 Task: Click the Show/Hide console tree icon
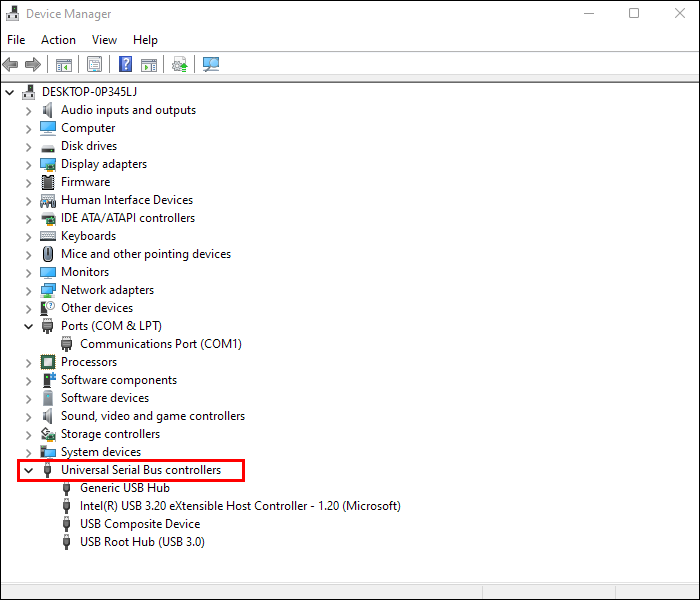pos(63,65)
